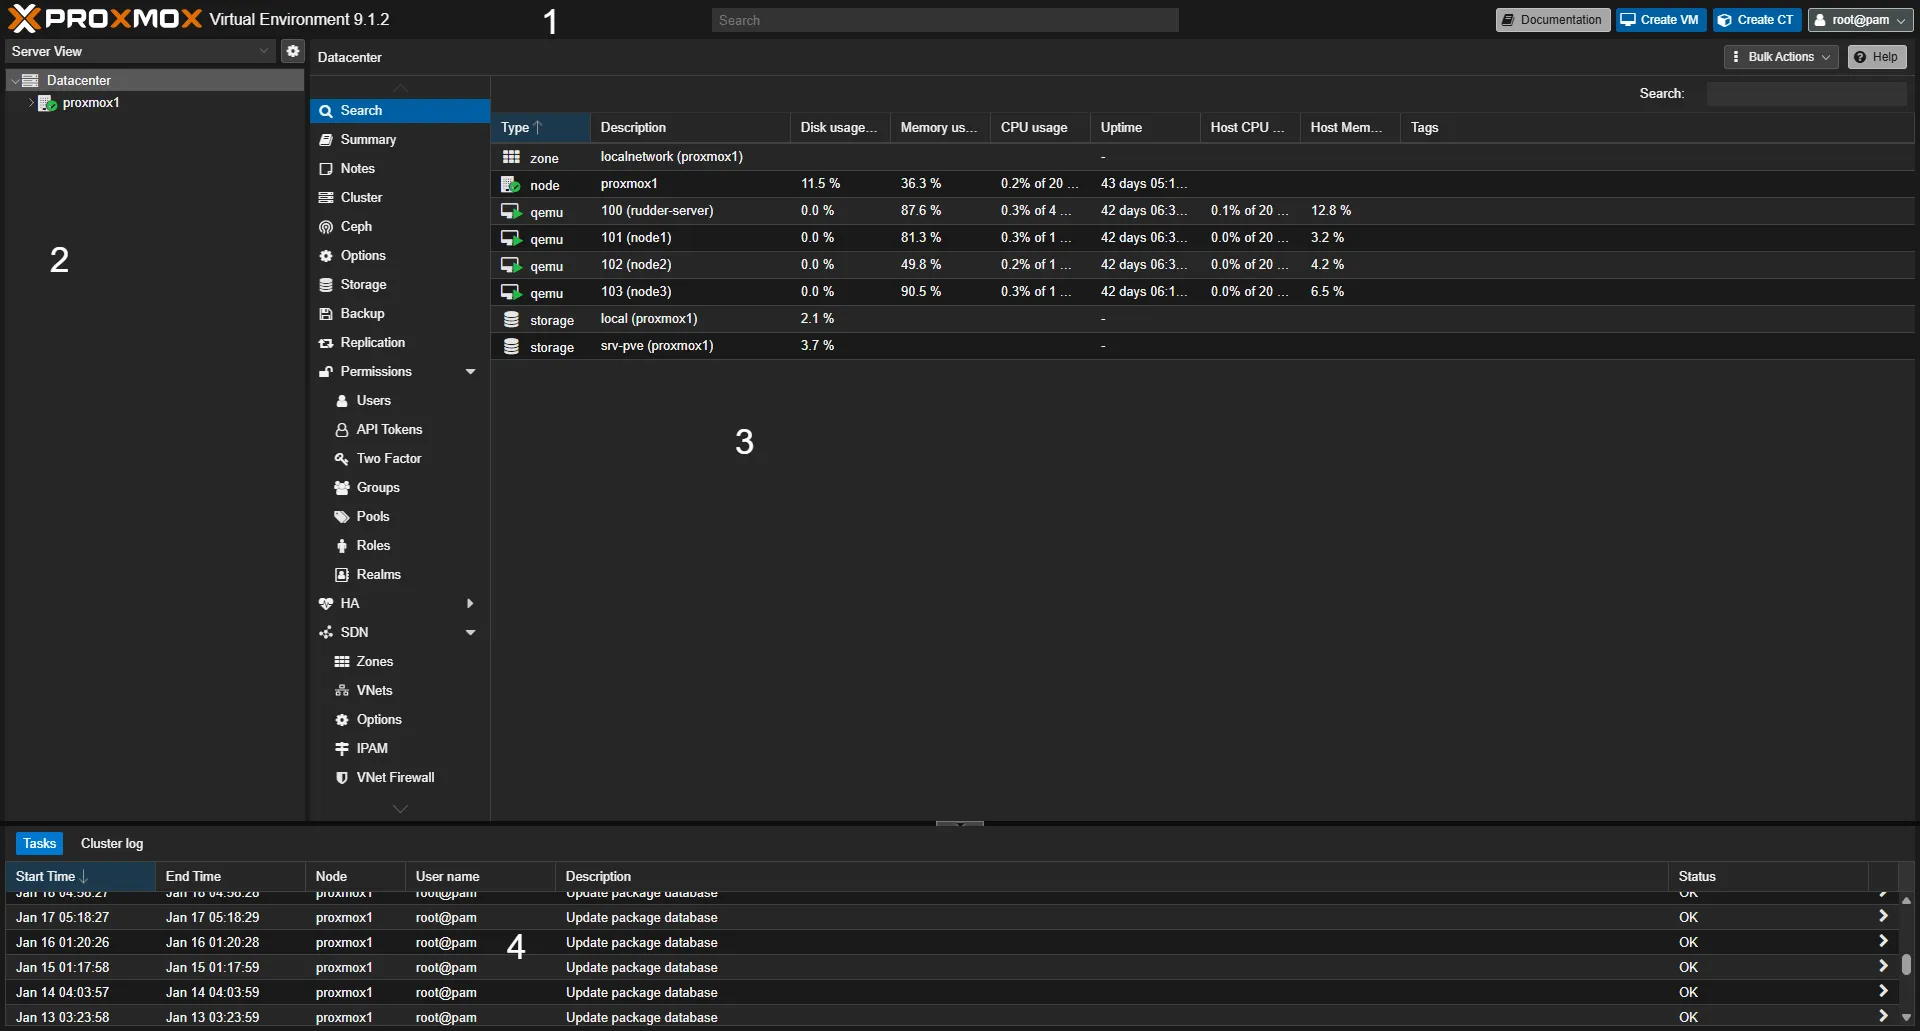Select Storage in the Datacenter menu
The image size is (1920, 1031).
point(363,284)
